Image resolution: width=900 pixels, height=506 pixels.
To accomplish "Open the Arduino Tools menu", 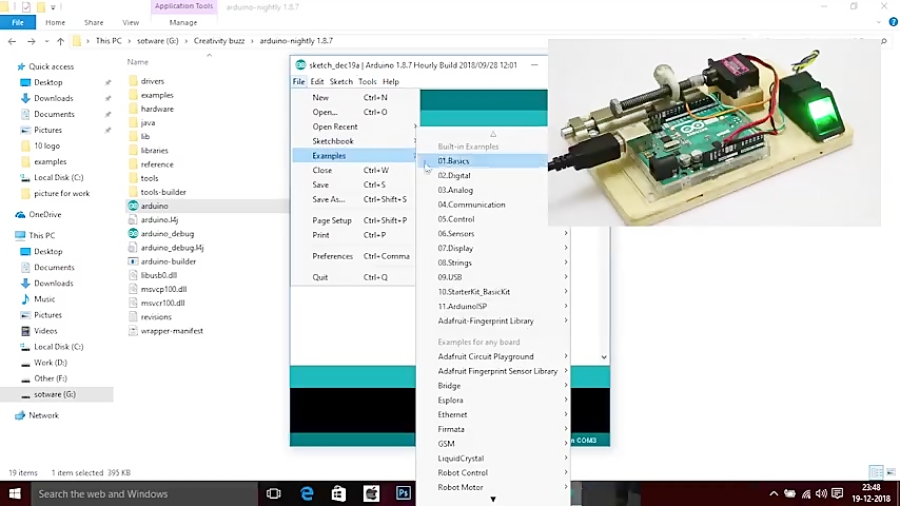I will pyautogui.click(x=367, y=81).
